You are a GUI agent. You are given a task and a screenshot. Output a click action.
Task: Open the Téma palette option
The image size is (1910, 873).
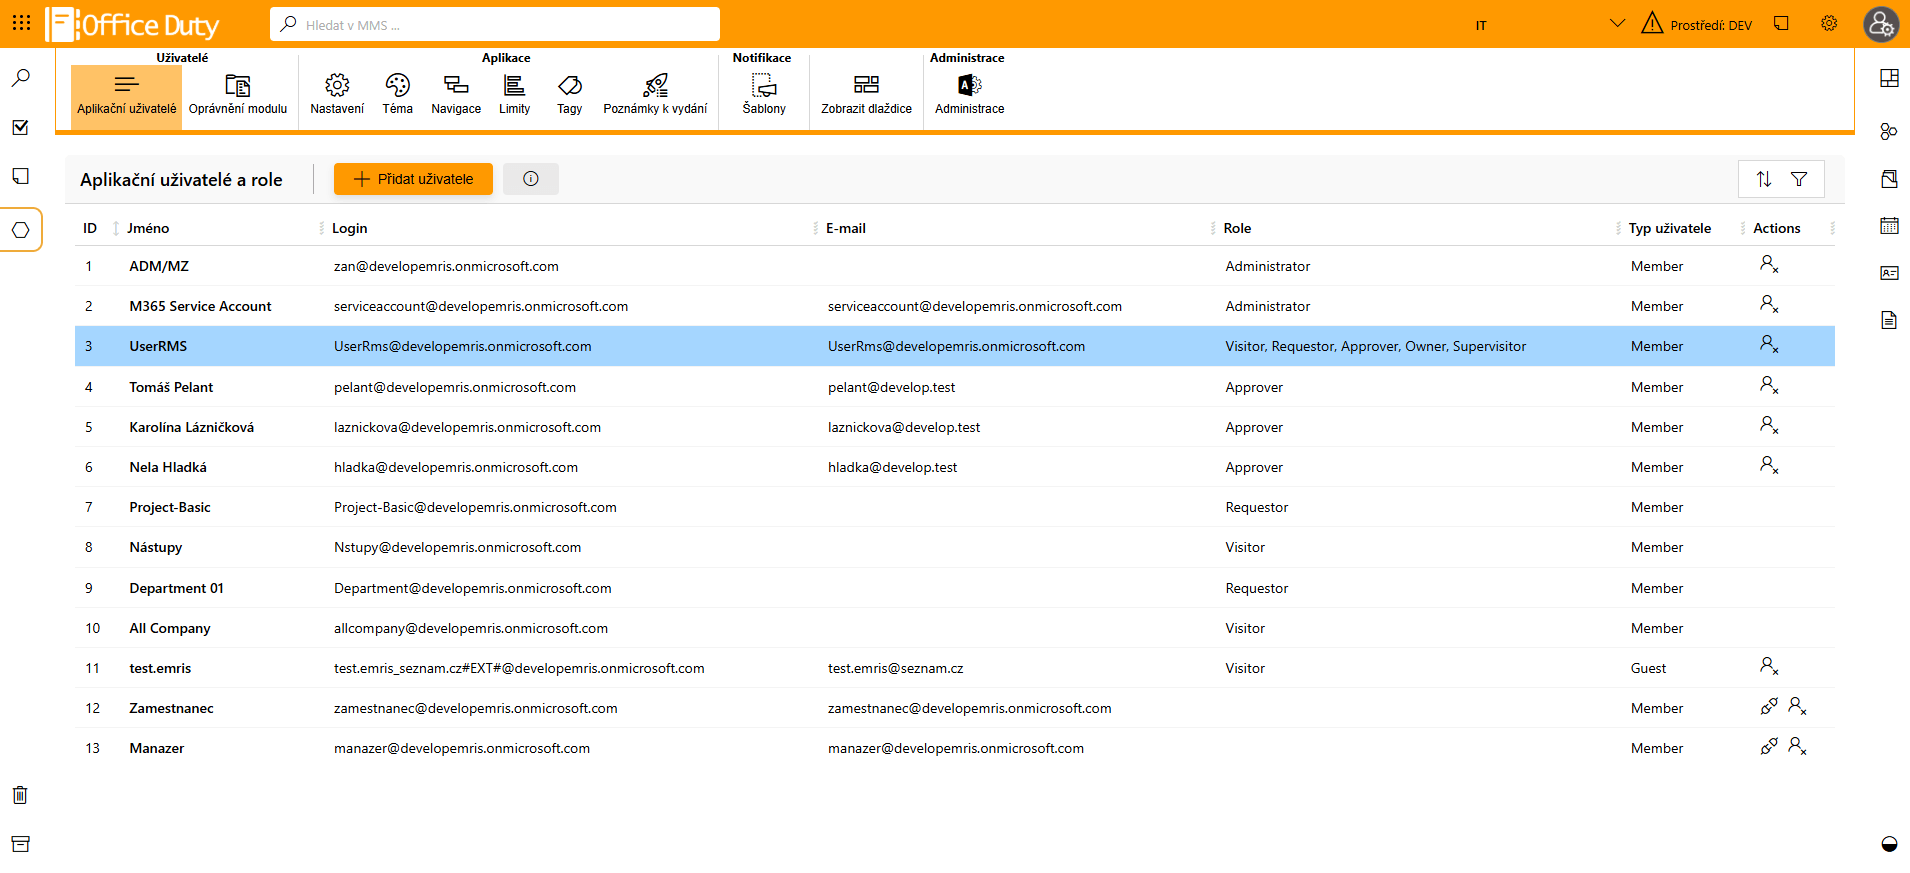[397, 96]
